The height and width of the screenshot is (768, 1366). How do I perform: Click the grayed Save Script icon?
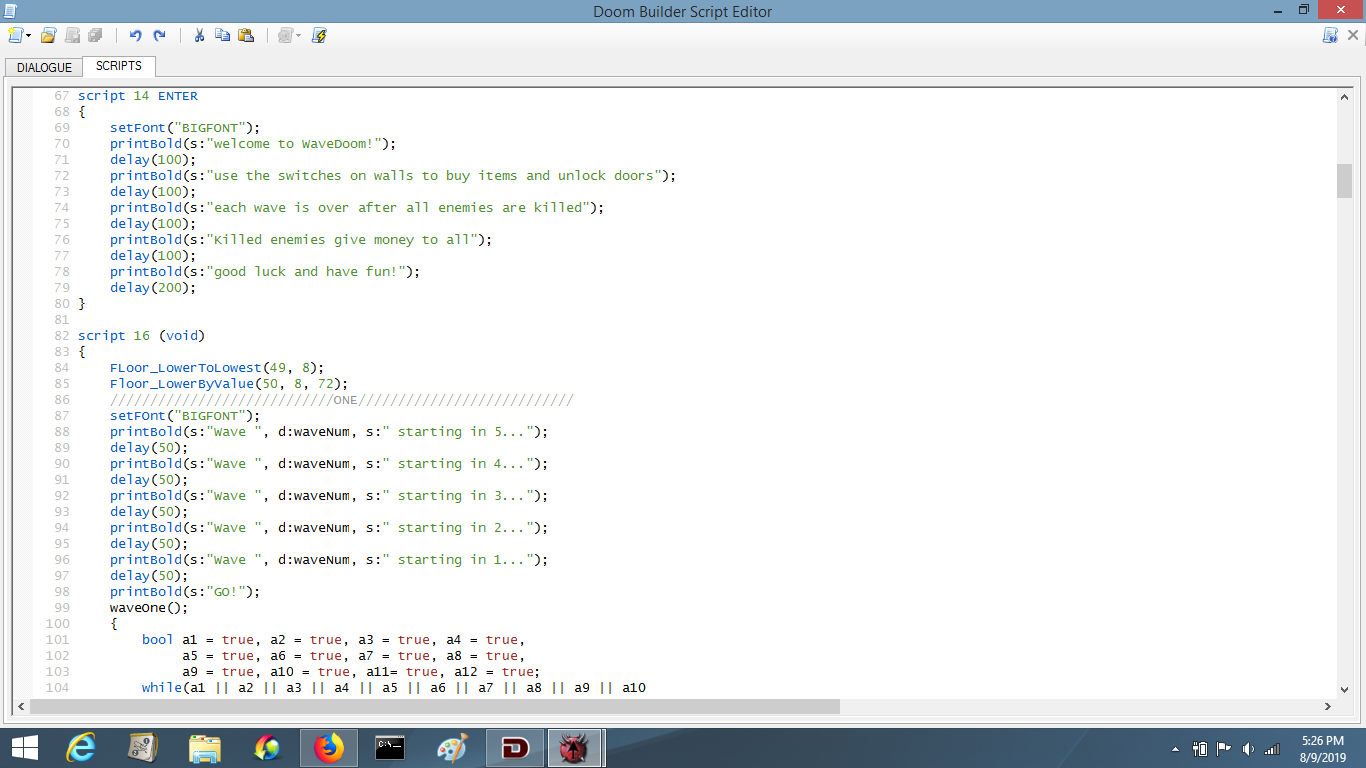point(72,35)
